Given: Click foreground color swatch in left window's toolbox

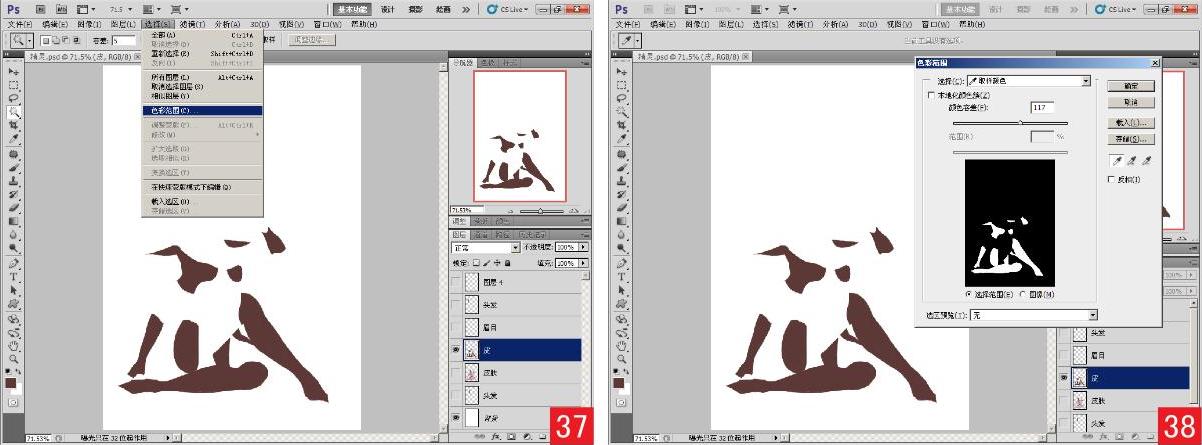Looking at the screenshot, I should (11, 383).
